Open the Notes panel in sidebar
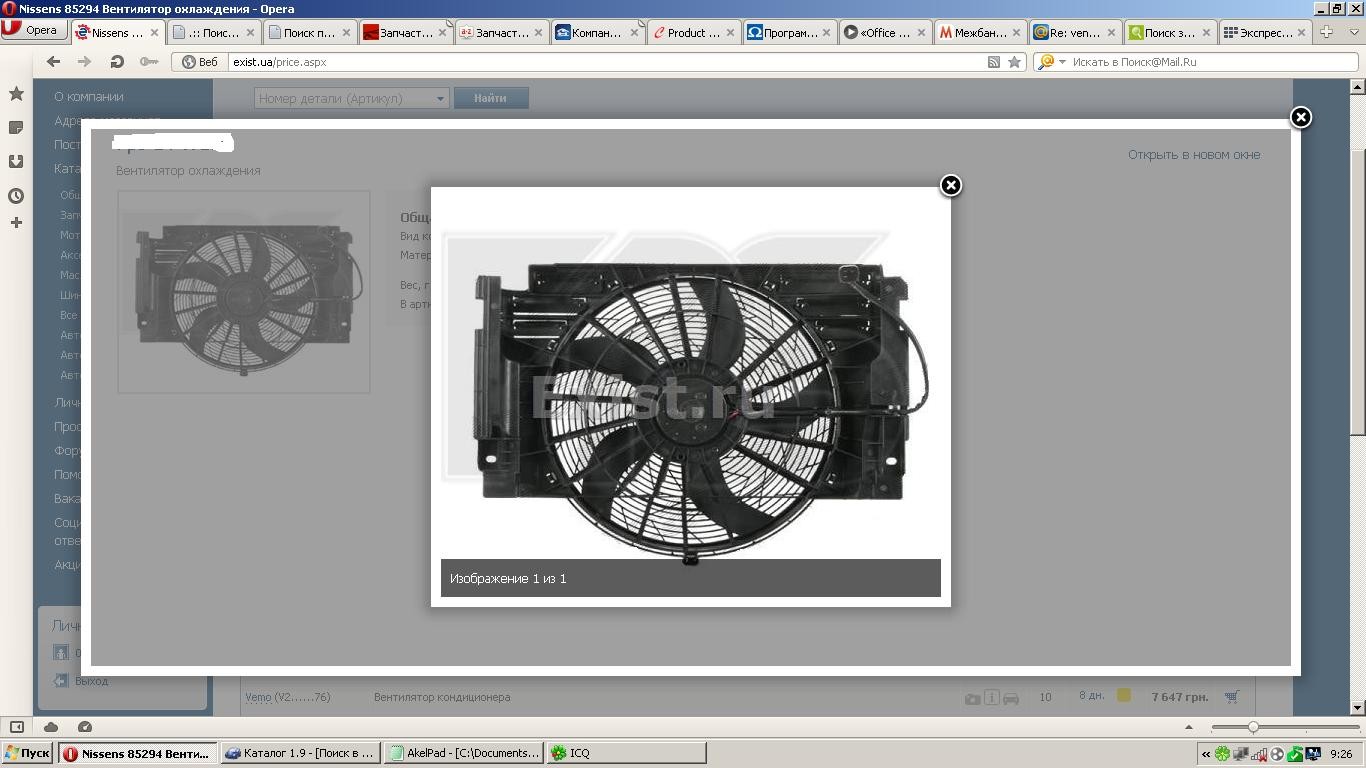The image size is (1366, 768). click(16, 128)
